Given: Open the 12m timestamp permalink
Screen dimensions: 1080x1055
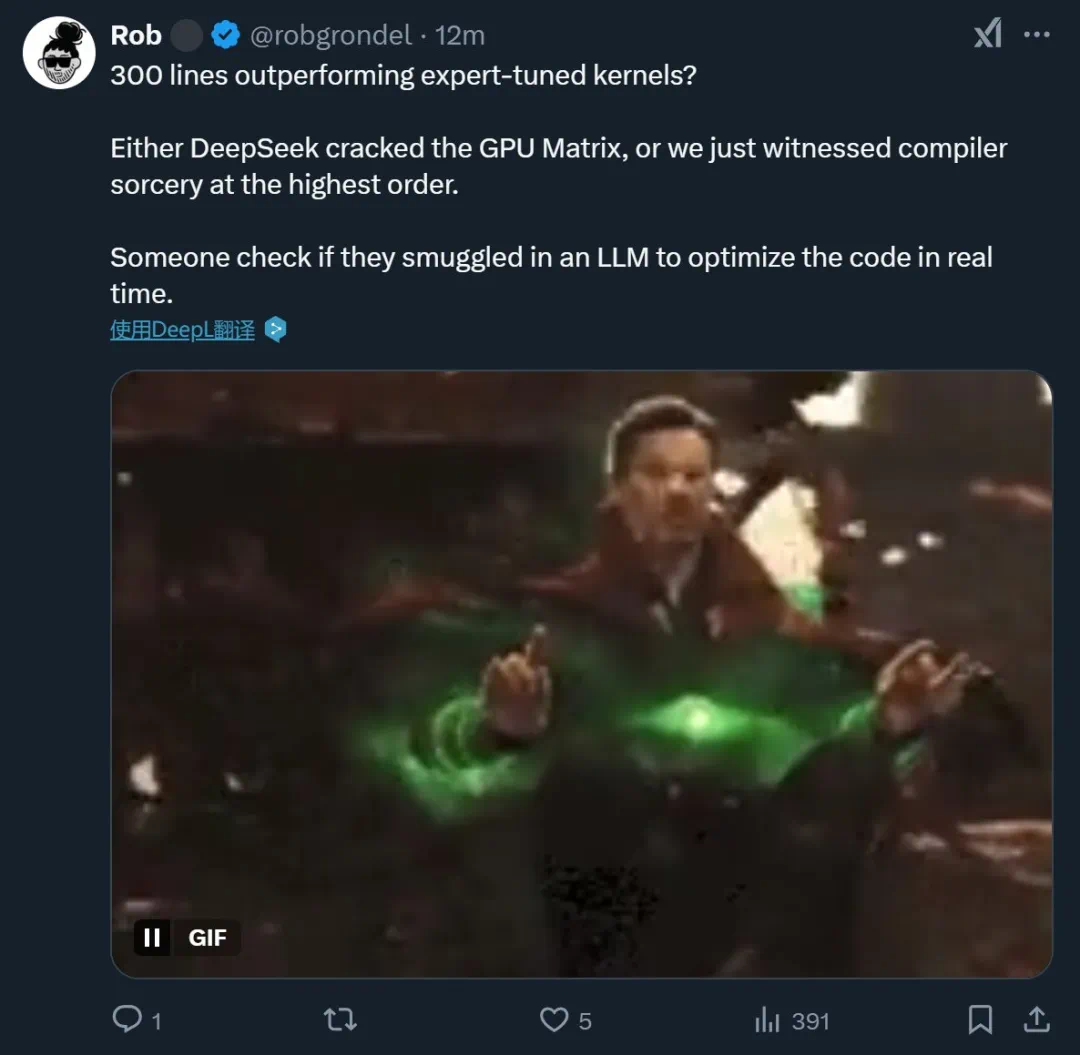Looking at the screenshot, I should pyautogui.click(x=460, y=36).
